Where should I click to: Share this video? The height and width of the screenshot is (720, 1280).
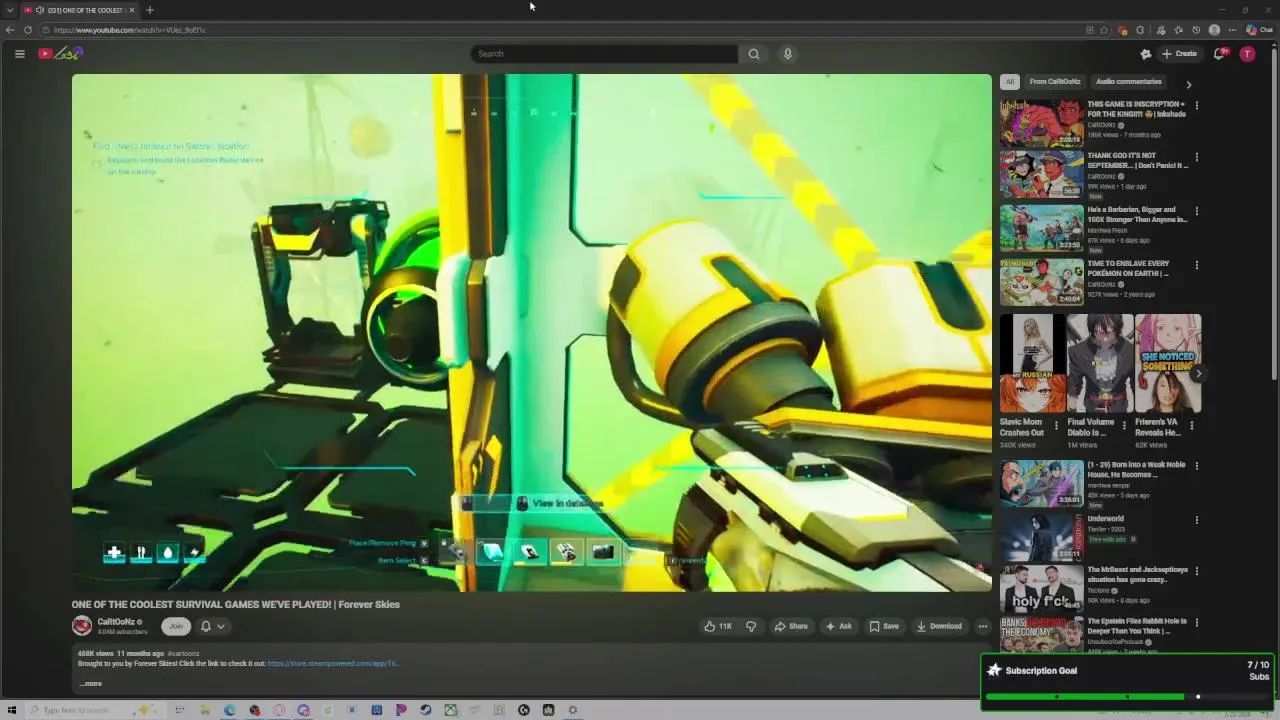(791, 626)
